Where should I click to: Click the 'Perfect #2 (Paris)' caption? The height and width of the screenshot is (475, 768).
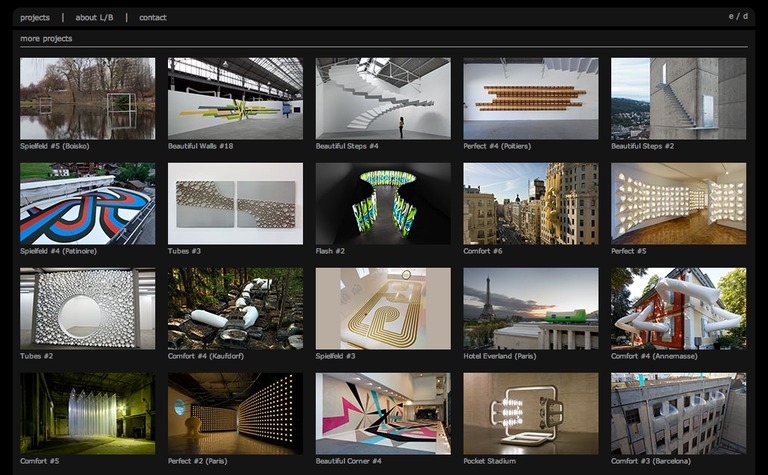(x=197, y=461)
